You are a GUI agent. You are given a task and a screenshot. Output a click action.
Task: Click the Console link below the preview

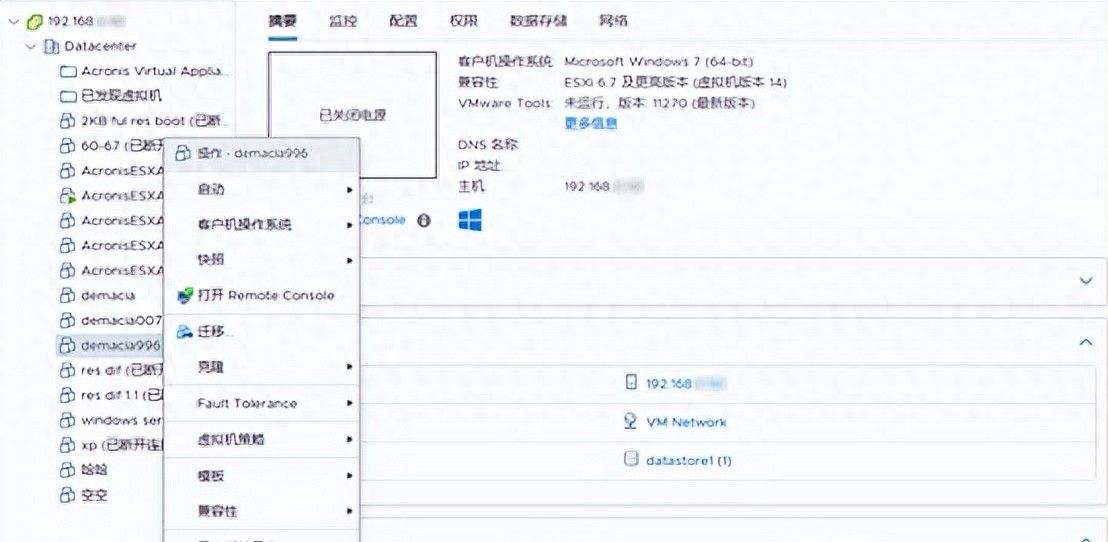(382, 220)
